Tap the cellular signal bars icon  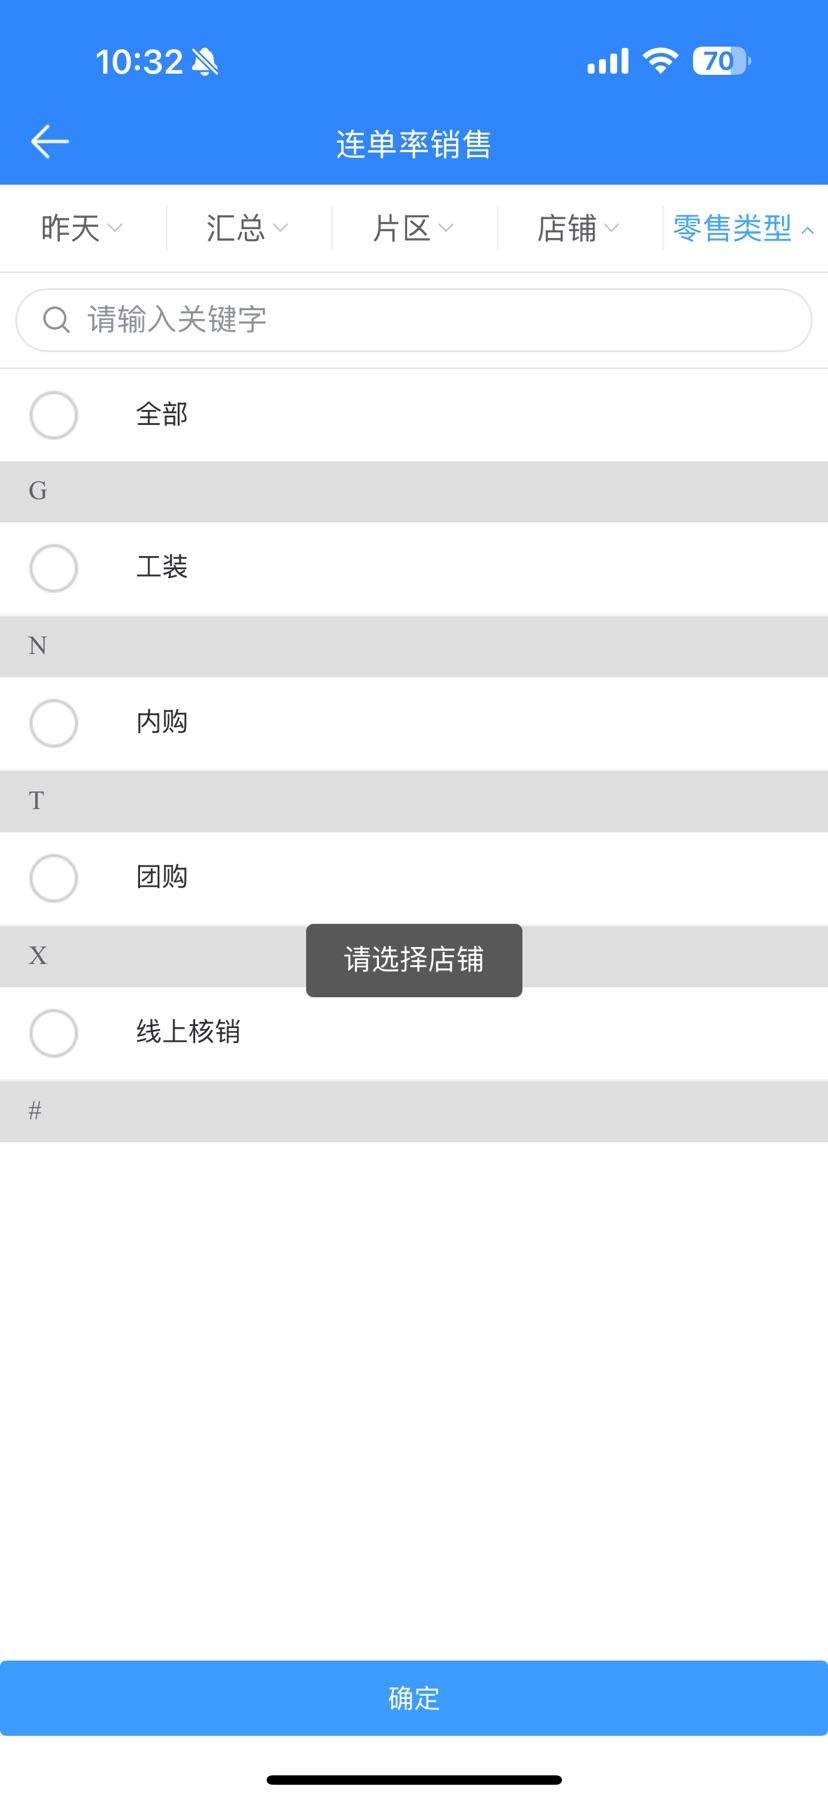click(x=607, y=62)
